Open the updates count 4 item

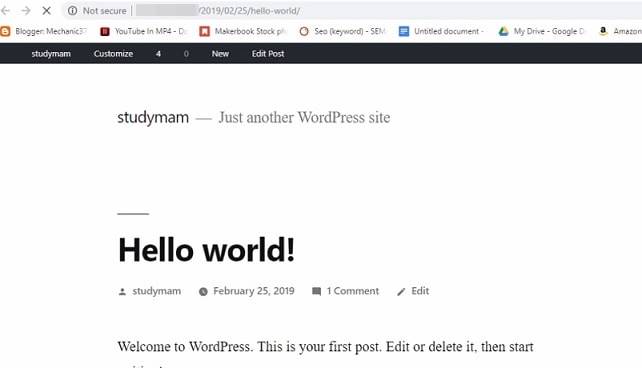point(158,54)
